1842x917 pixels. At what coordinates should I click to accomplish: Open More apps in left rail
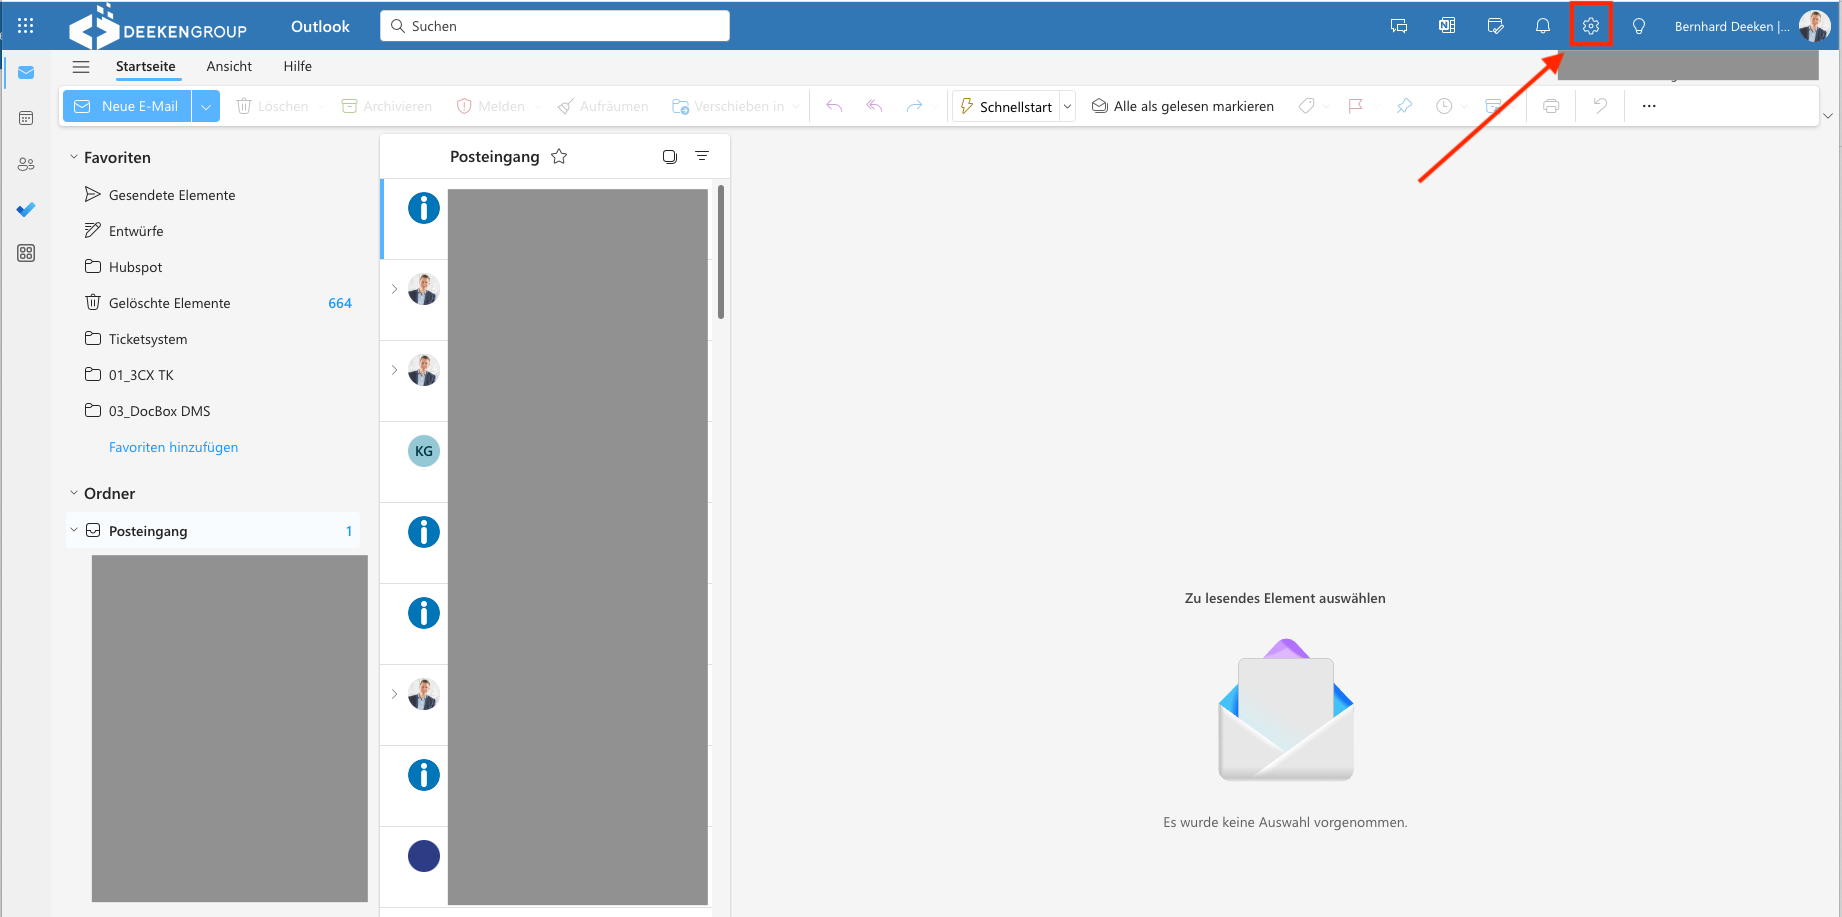pyautogui.click(x=26, y=253)
